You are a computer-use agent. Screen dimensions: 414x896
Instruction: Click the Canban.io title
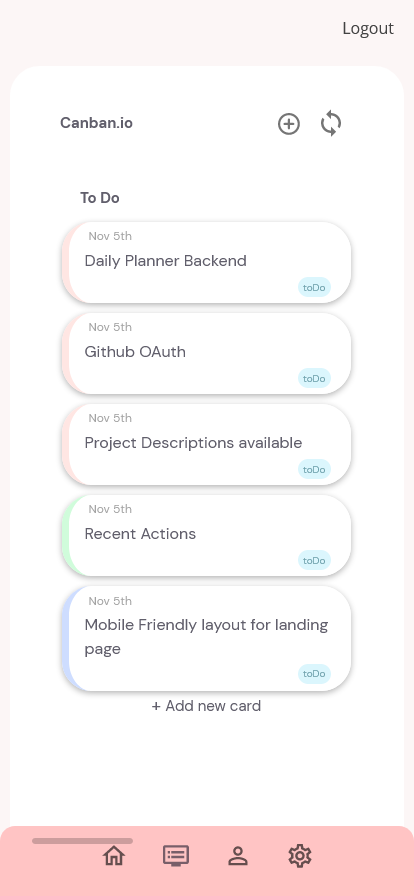point(96,123)
